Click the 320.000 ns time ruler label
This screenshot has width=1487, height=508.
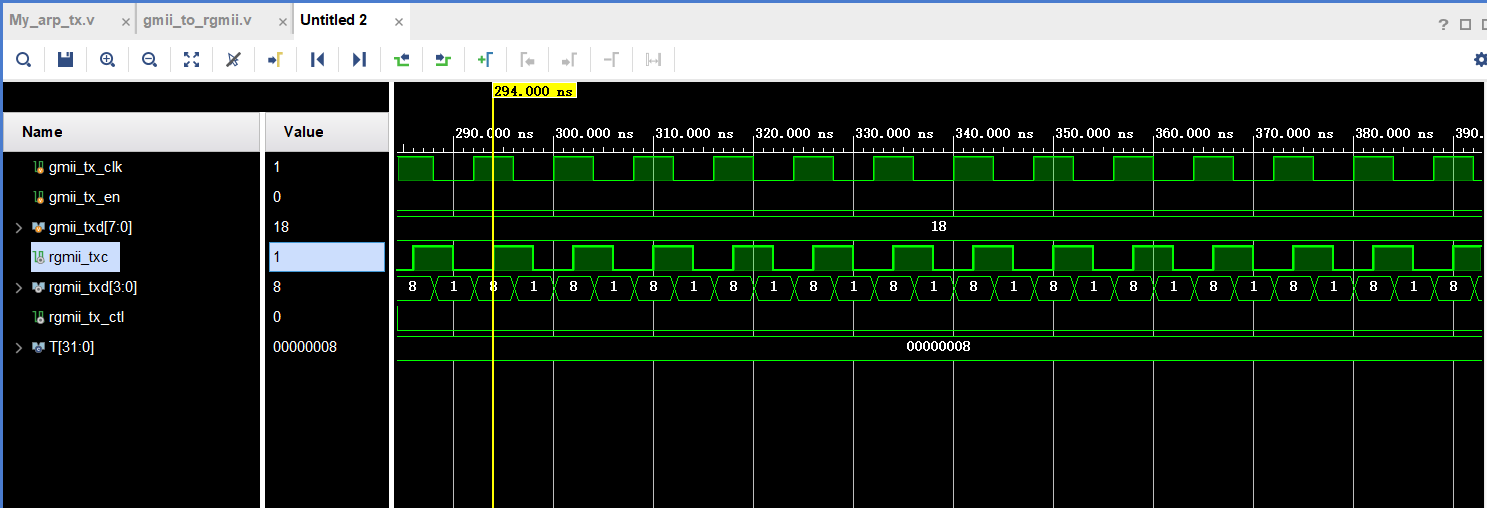794,133
